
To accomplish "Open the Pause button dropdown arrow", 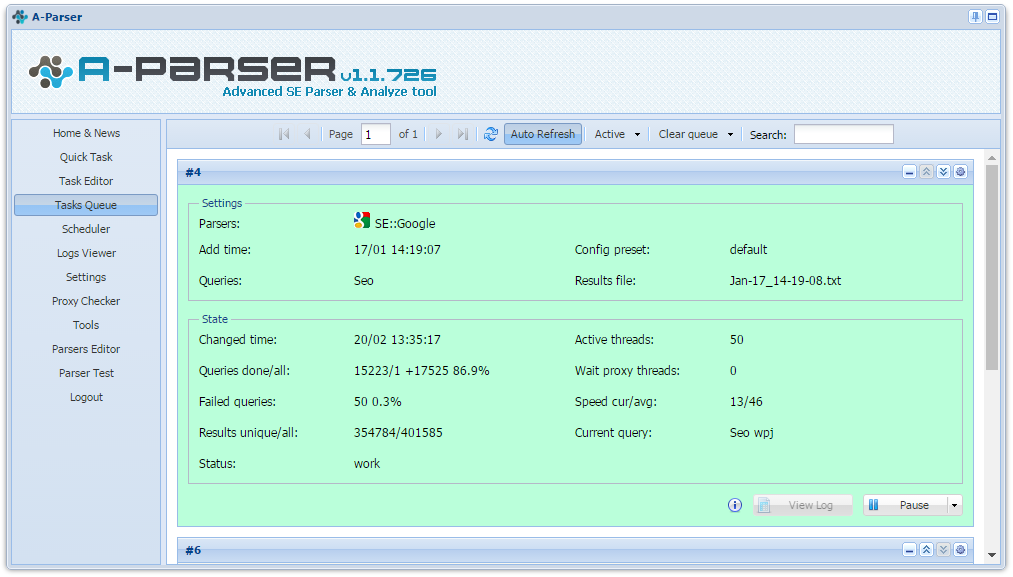I will coord(954,505).
